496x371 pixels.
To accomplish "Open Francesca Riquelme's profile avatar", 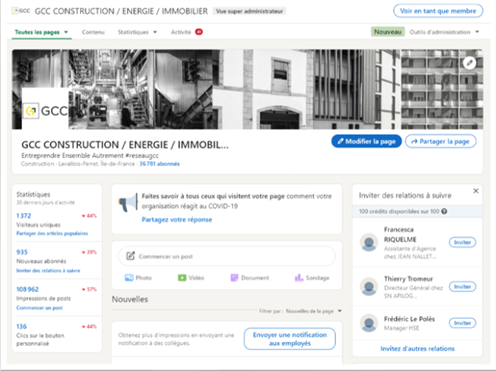I will pos(369,242).
